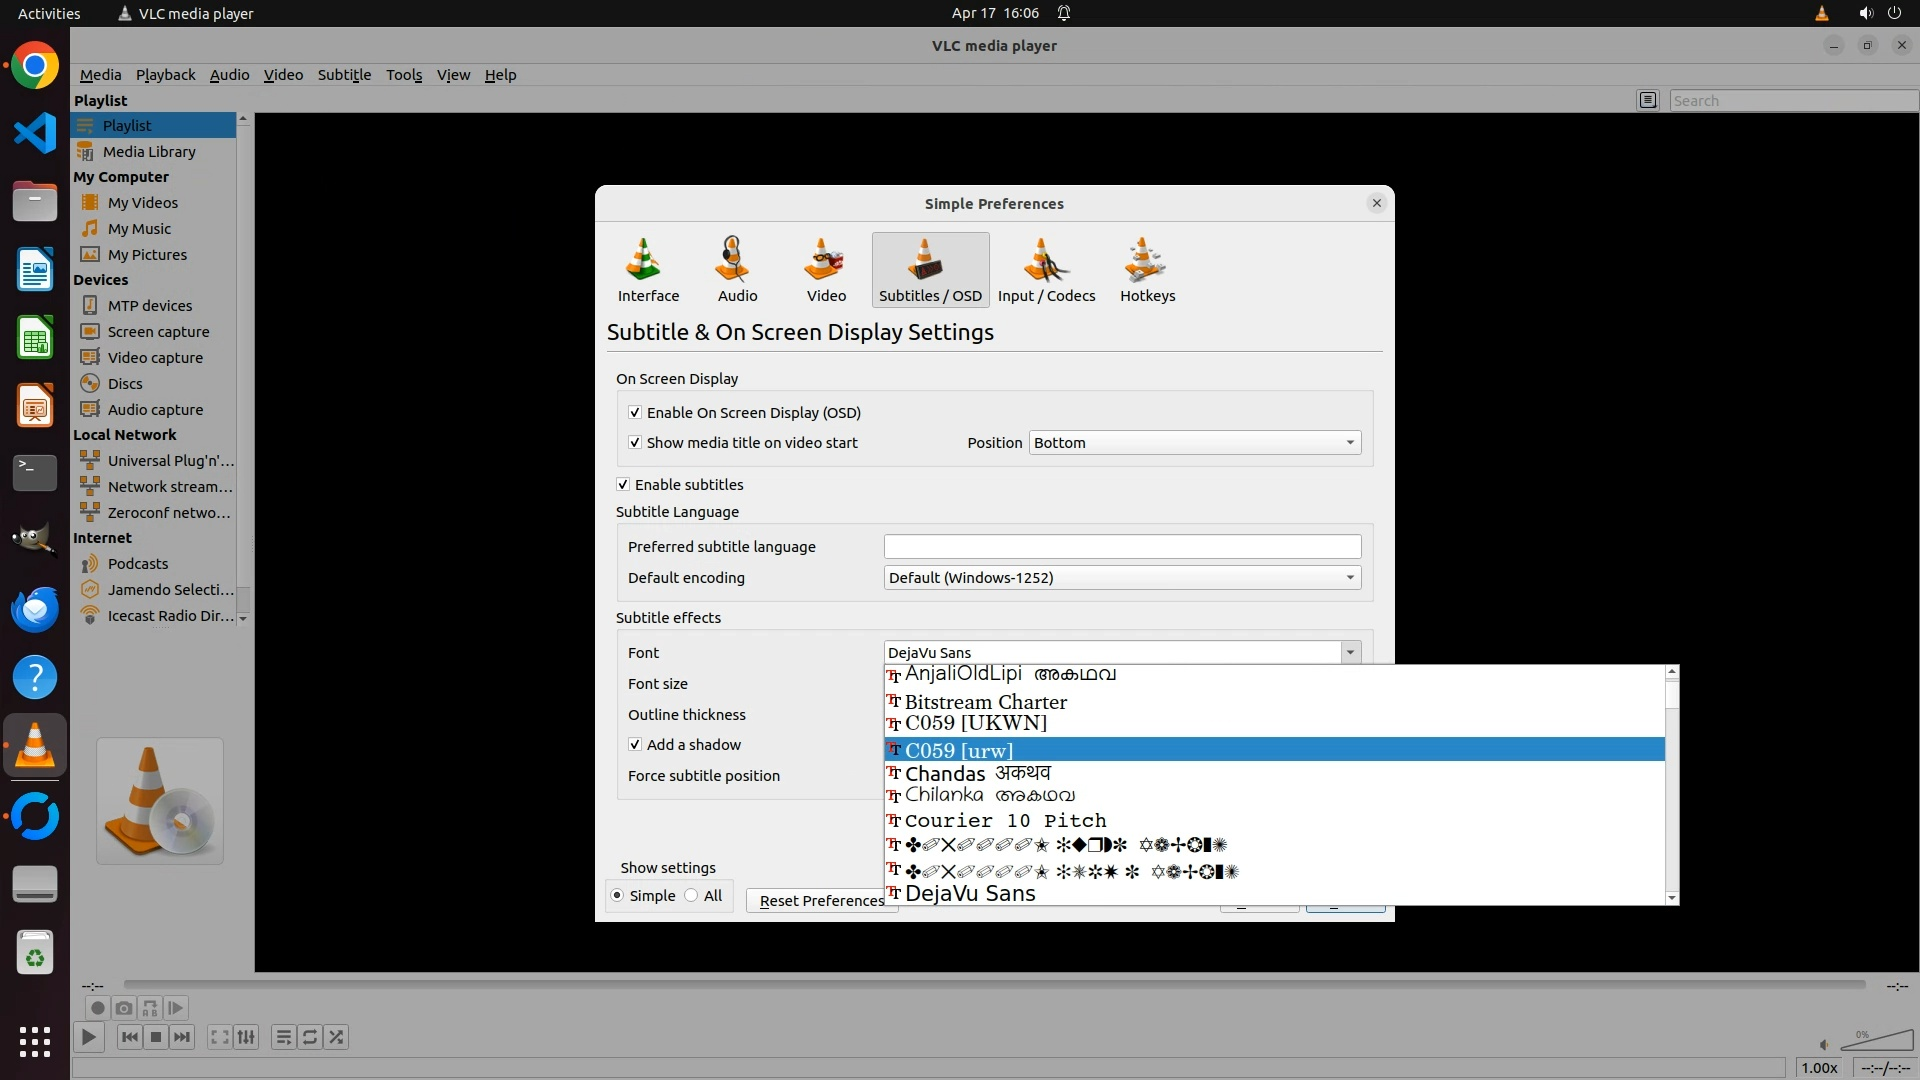Select the All show settings radio button
This screenshot has height=1080, width=1920.
[x=692, y=895]
